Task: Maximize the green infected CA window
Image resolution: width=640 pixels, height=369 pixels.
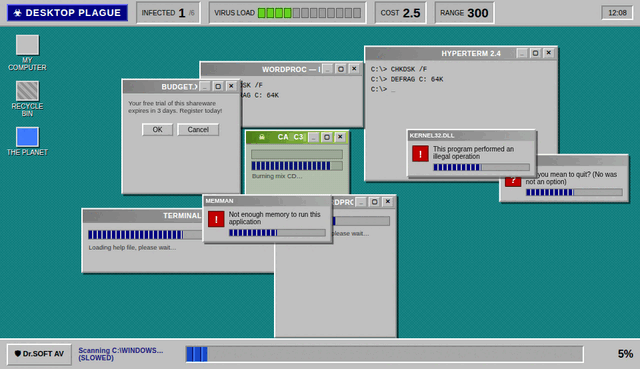Action: (x=327, y=137)
